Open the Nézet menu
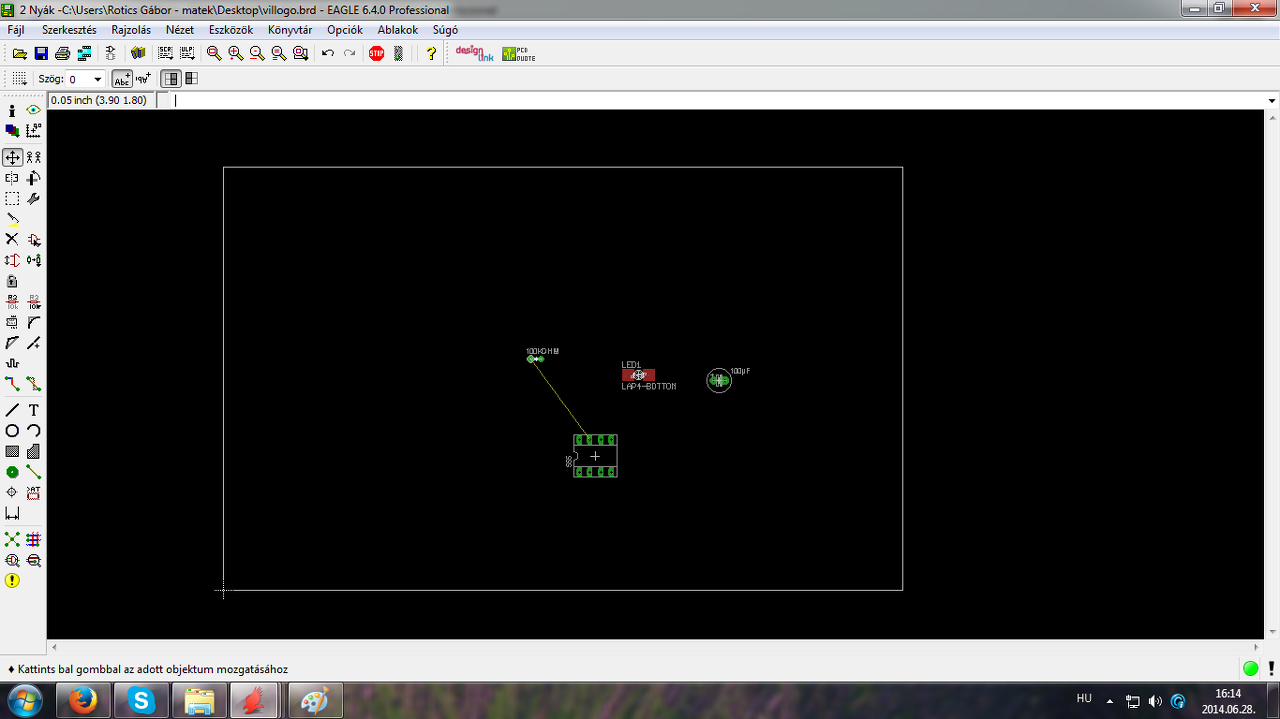 [180, 30]
